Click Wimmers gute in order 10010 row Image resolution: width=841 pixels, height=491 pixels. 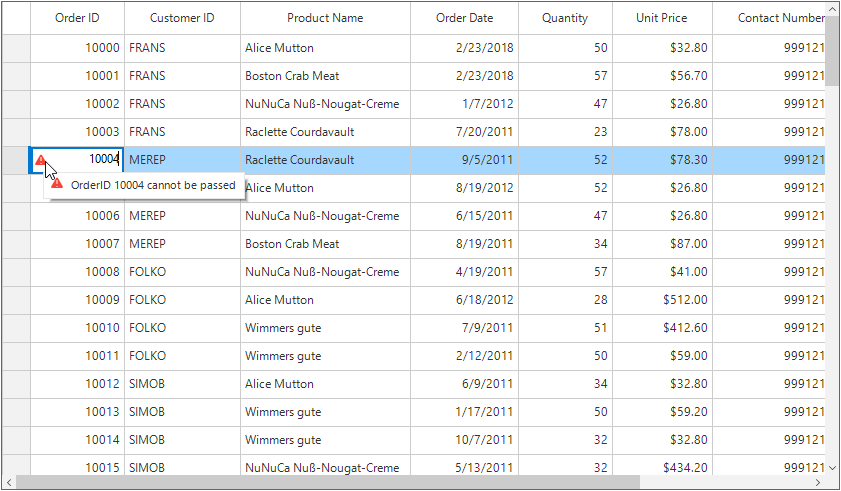pos(283,328)
